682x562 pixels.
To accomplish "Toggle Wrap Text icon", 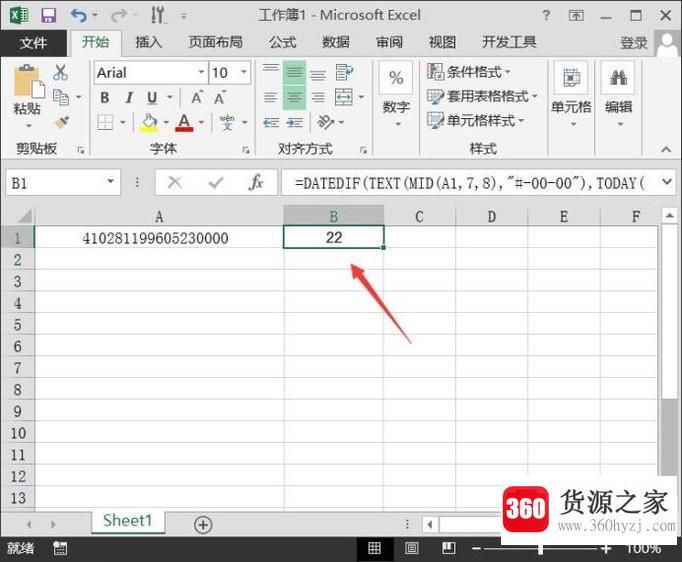I will [344, 72].
